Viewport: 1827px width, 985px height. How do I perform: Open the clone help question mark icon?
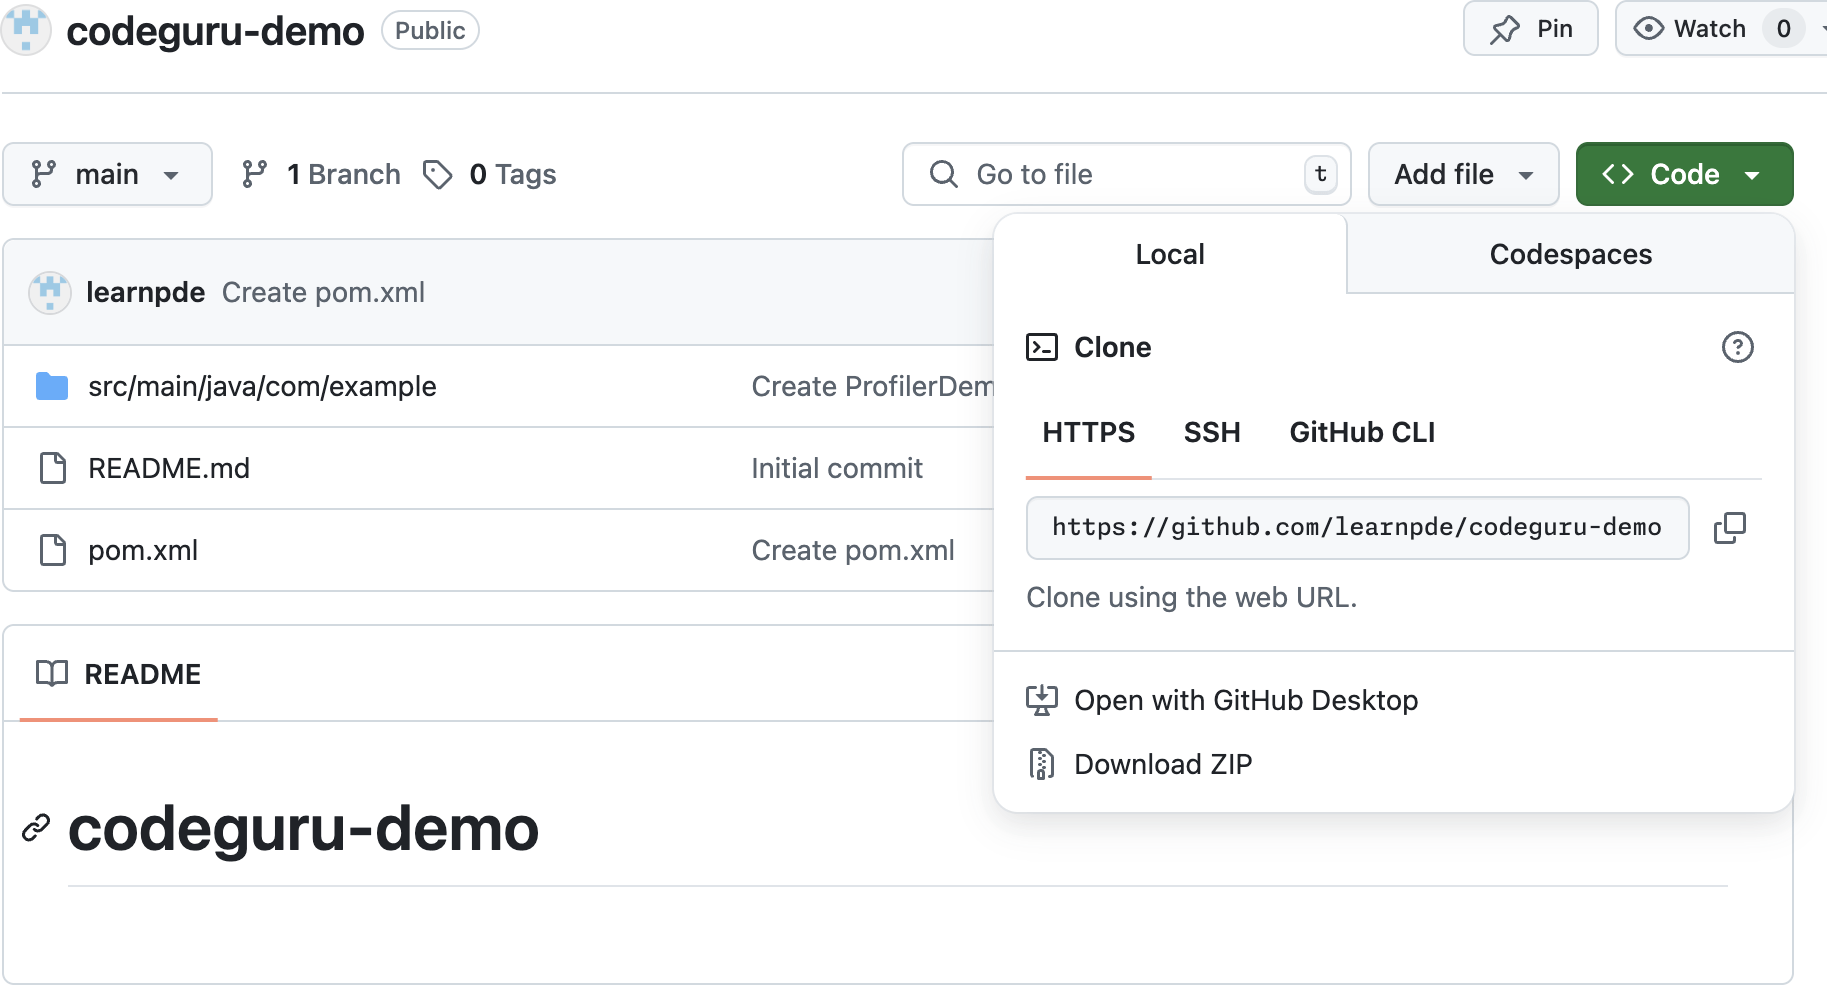point(1737,347)
